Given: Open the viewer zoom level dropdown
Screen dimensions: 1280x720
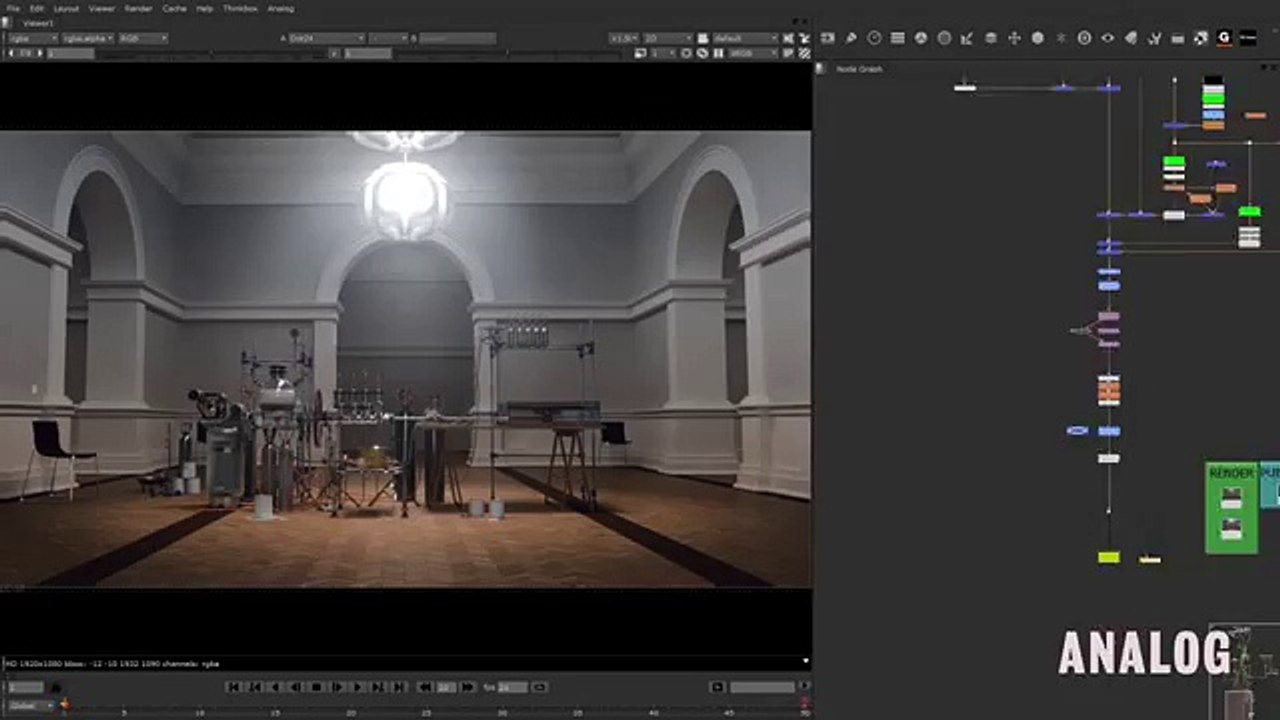Looking at the screenshot, I should [623, 38].
